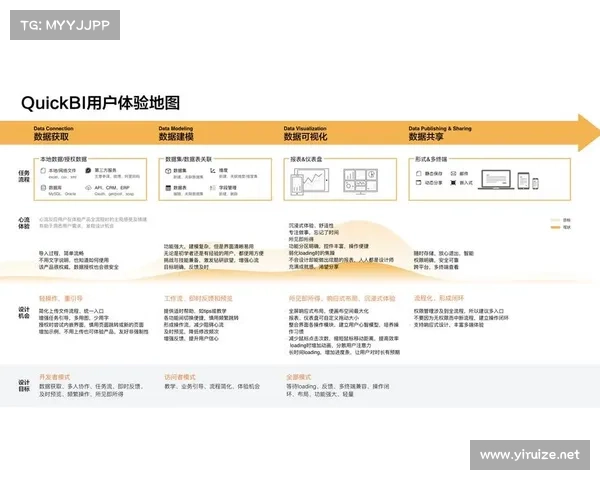
Task: Click the 嵌入式 embed icon
Action: (x=453, y=183)
